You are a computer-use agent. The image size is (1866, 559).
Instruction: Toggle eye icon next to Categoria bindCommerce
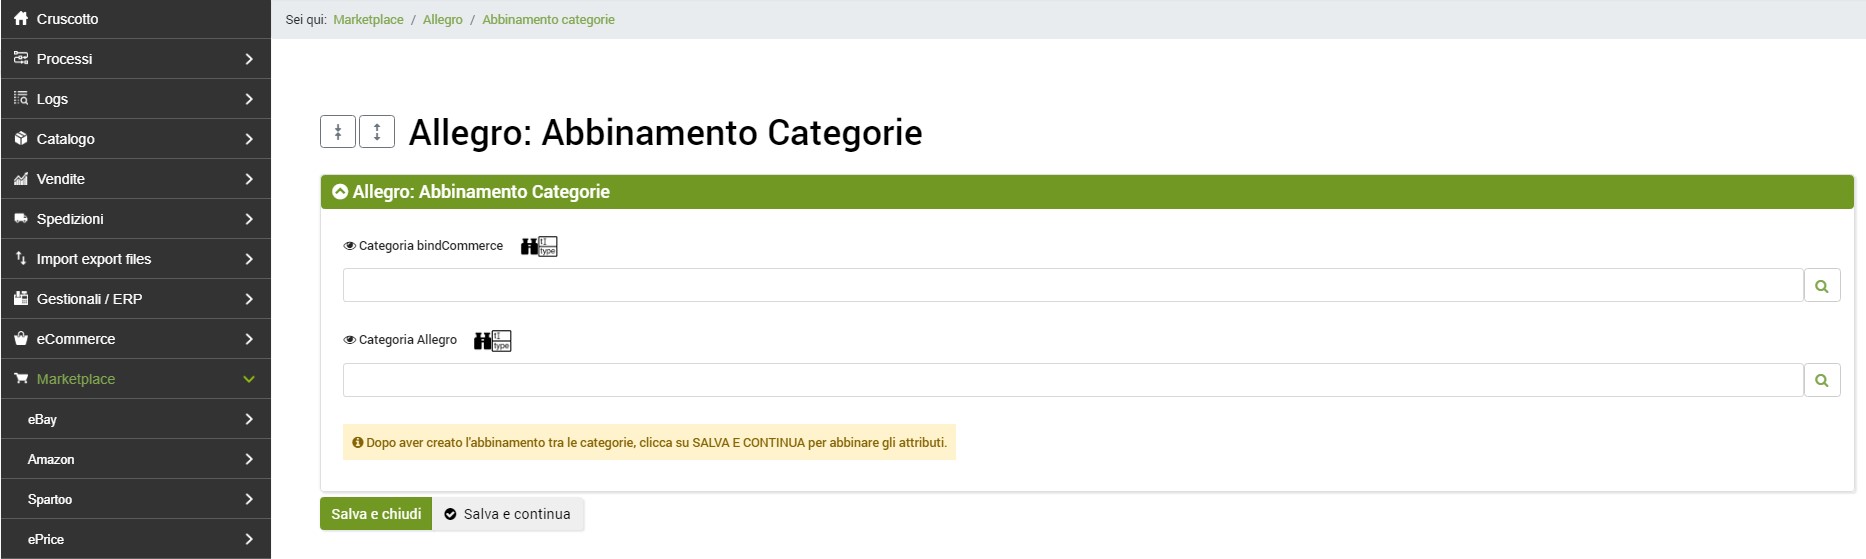coord(350,246)
